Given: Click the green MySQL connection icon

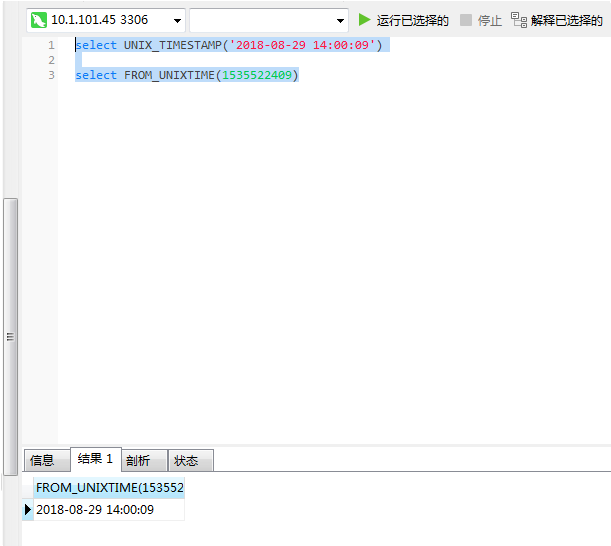Looking at the screenshot, I should coord(39,20).
